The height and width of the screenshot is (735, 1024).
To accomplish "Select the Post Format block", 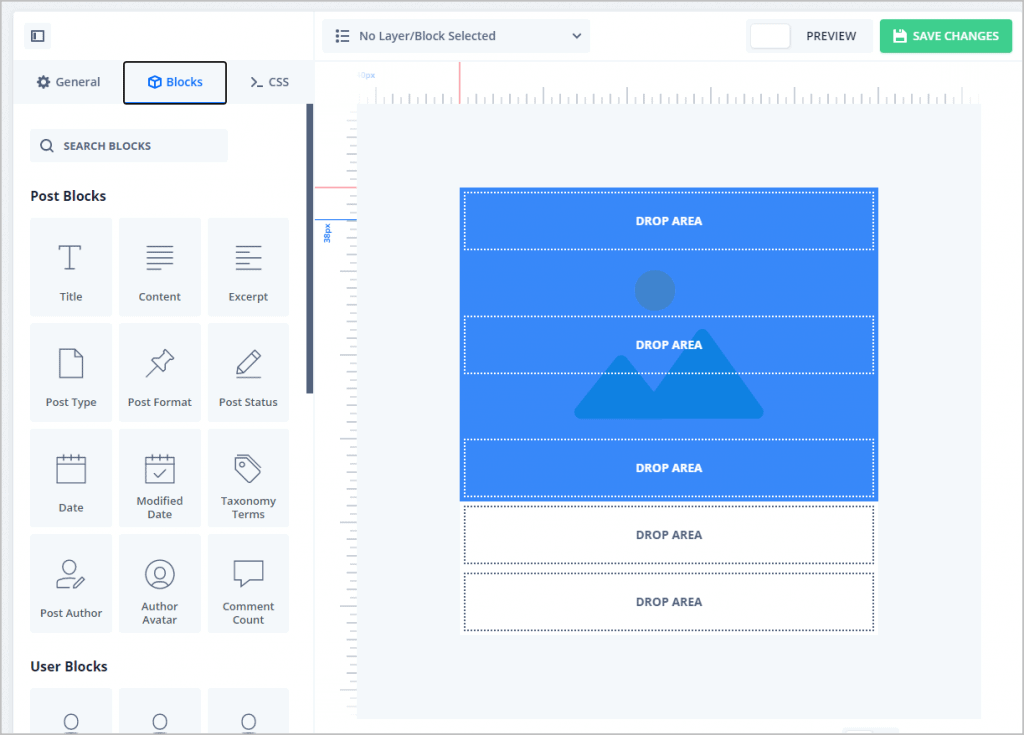I will click(x=160, y=372).
